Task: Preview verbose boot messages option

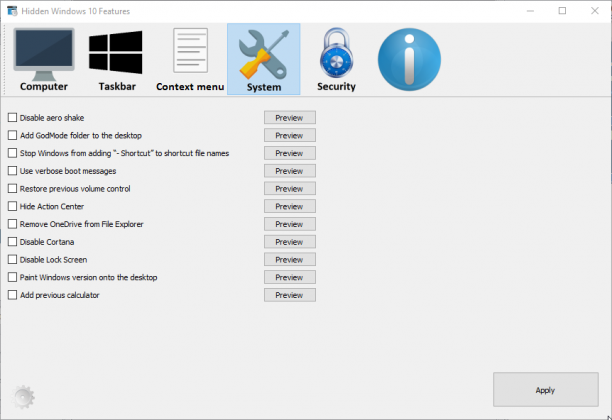Action: coord(290,171)
